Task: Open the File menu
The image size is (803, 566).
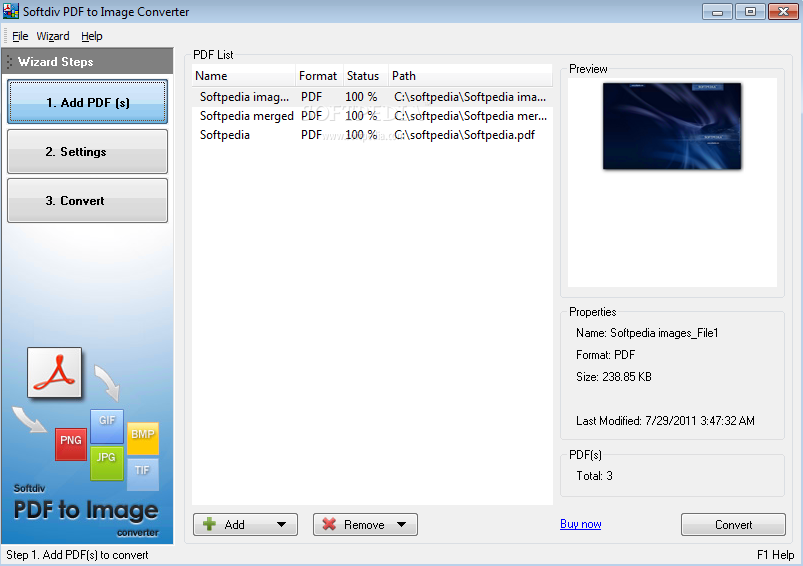Action: pyautogui.click(x=20, y=36)
